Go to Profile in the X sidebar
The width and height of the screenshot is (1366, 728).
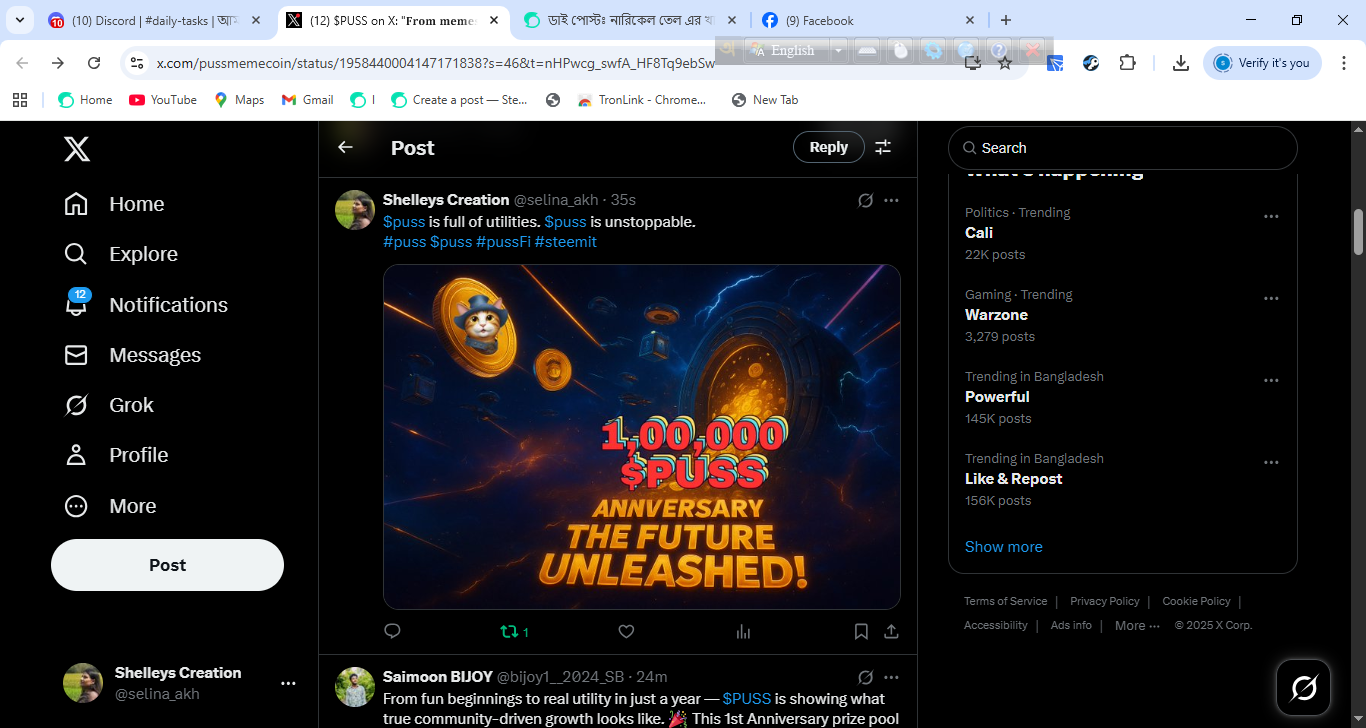coord(116,455)
